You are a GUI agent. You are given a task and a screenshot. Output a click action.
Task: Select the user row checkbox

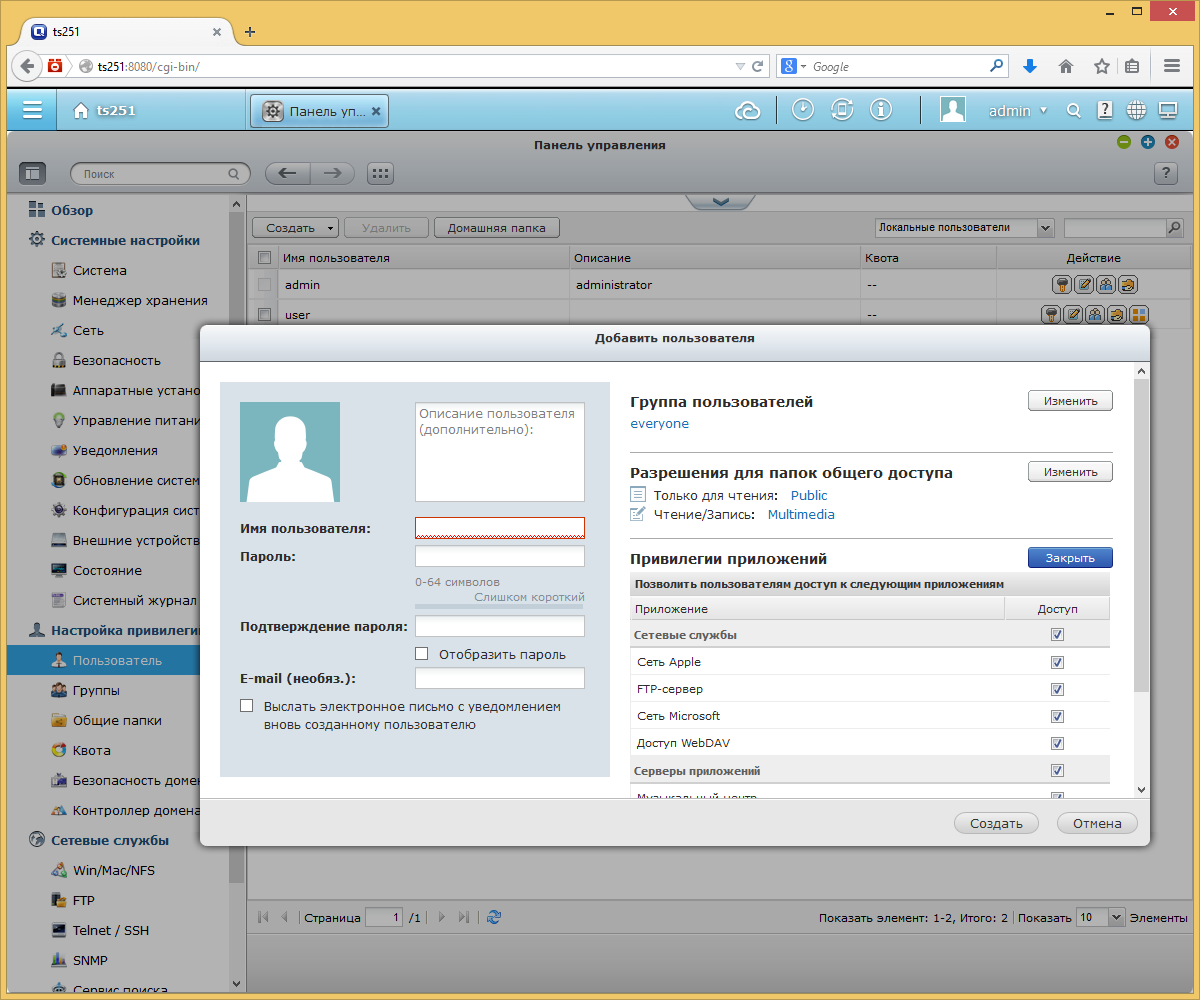265,314
